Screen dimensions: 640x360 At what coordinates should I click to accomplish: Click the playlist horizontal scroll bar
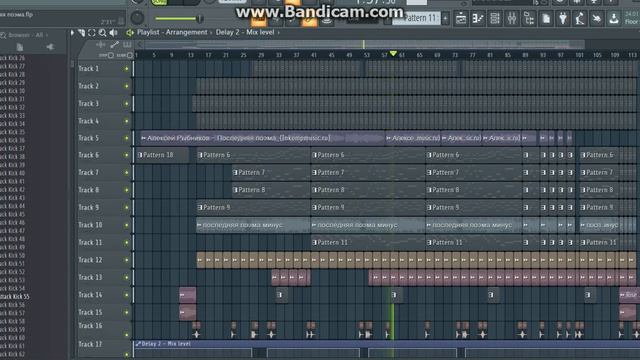363,44
